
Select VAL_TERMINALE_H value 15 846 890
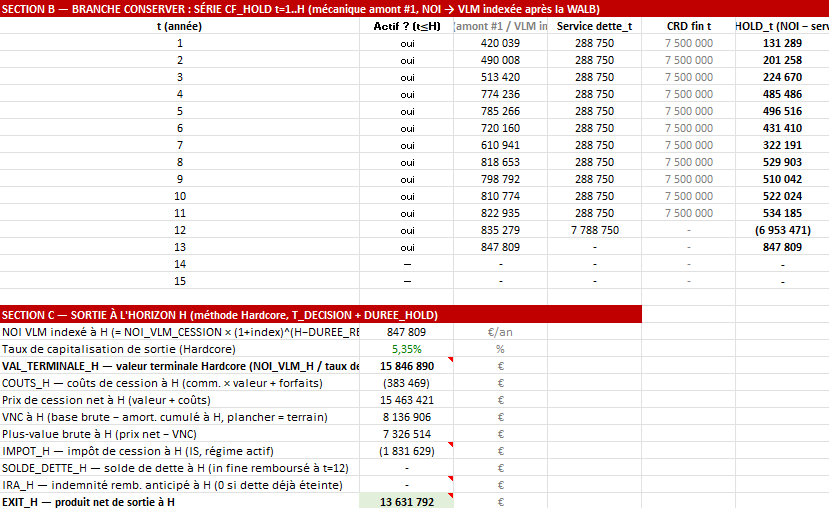[x=407, y=366]
